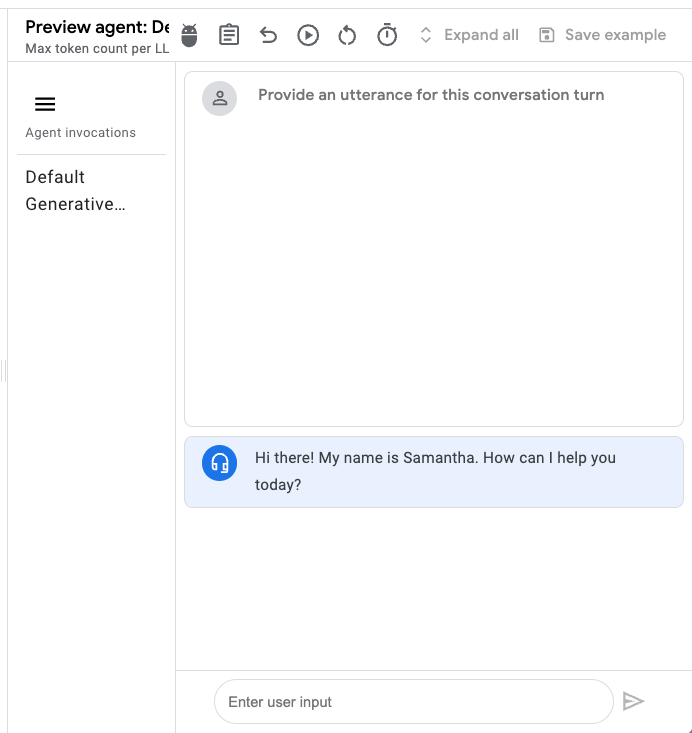Open the clipboard notes icon
Image resolution: width=692 pixels, height=733 pixels.
[x=229, y=35]
